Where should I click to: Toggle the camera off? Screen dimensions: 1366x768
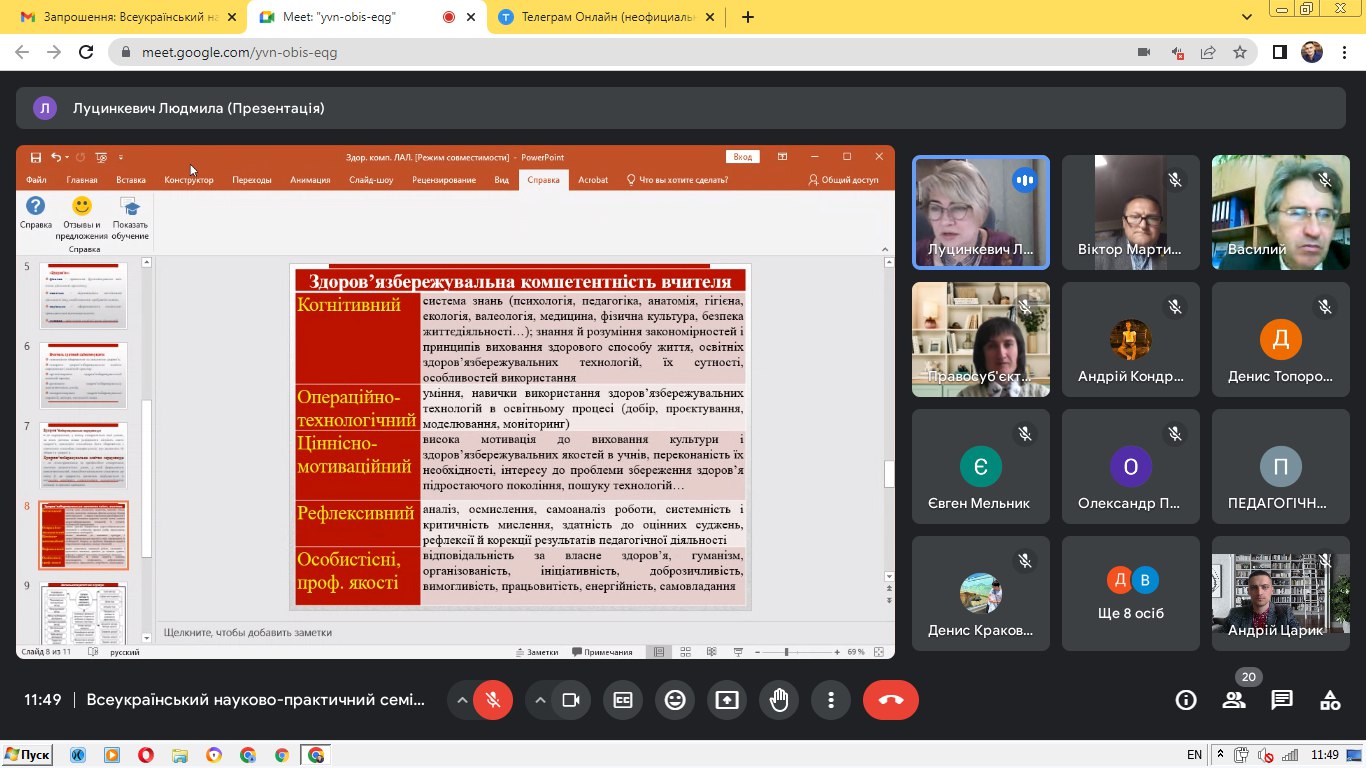(x=571, y=700)
